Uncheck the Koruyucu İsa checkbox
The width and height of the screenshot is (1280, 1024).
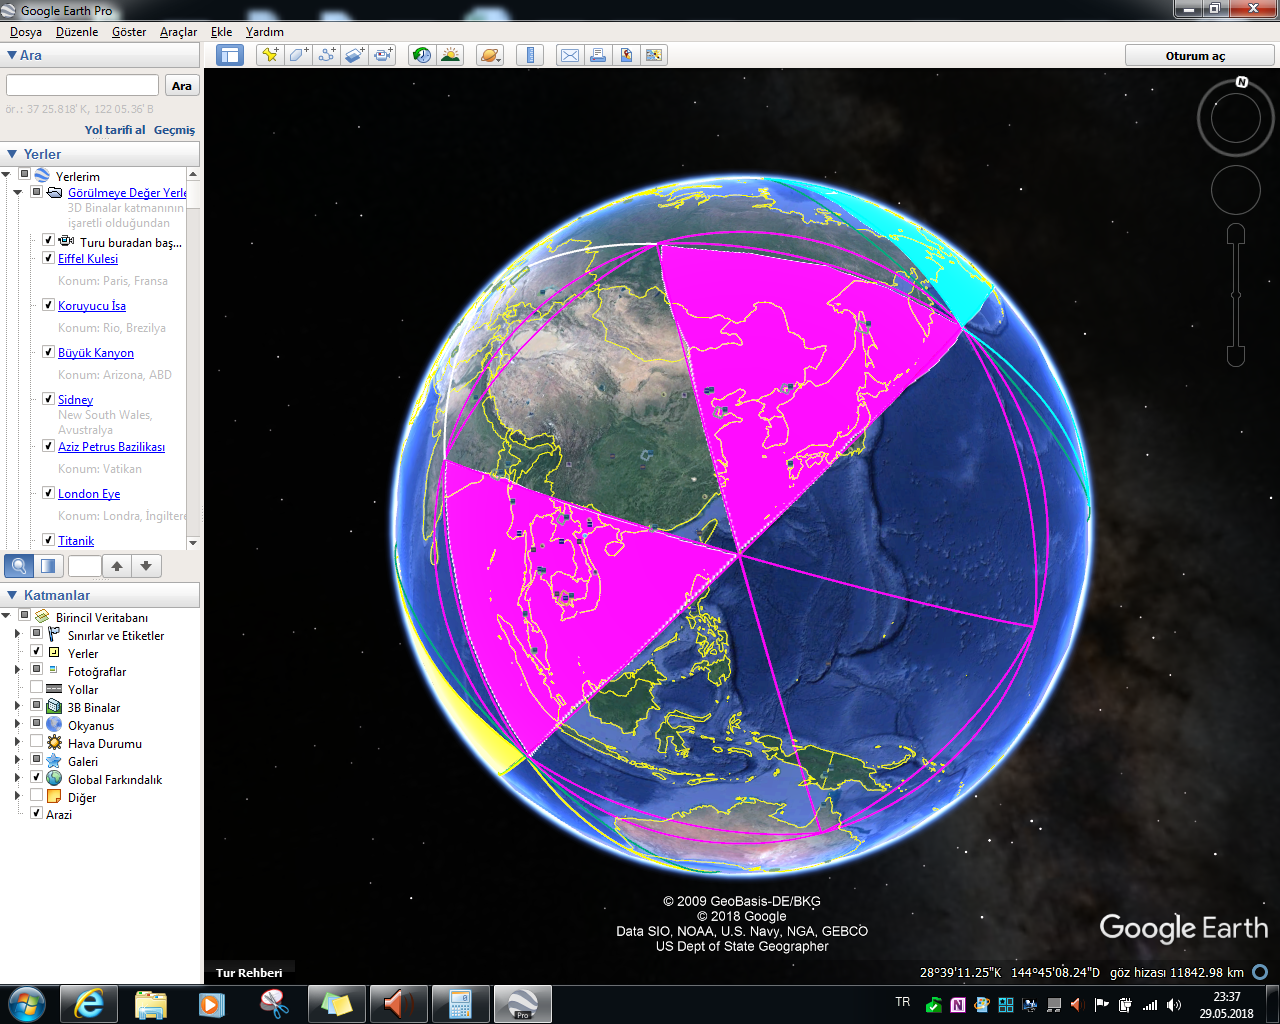[x=48, y=305]
